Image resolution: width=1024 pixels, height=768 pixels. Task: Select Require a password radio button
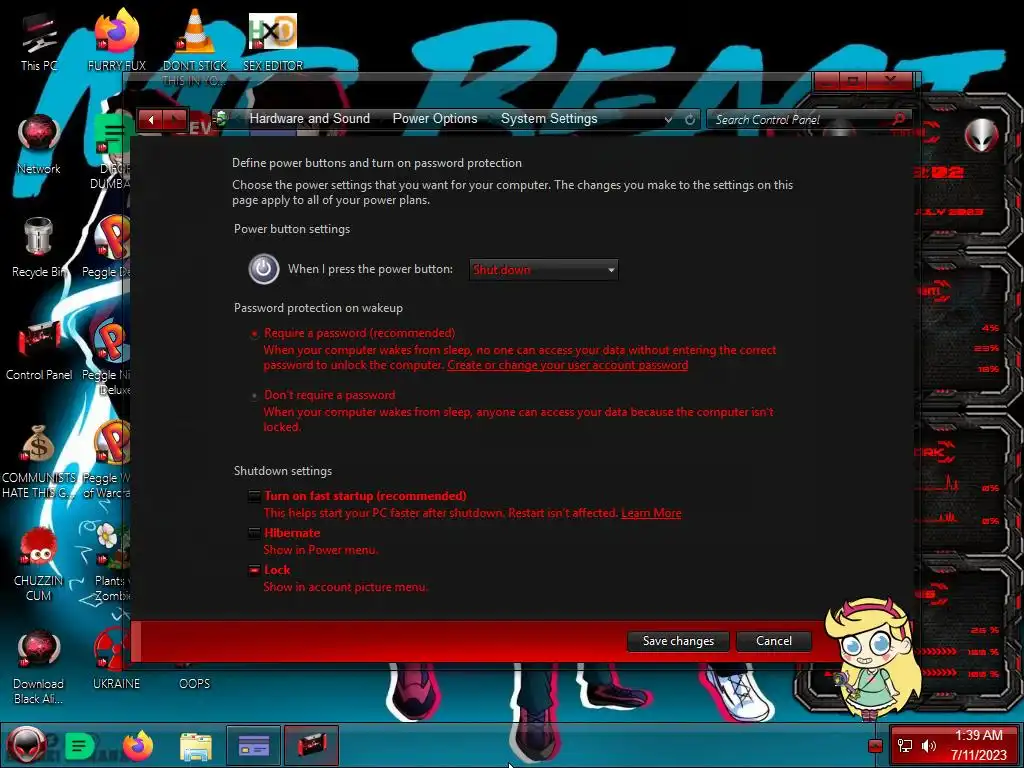[x=254, y=334]
